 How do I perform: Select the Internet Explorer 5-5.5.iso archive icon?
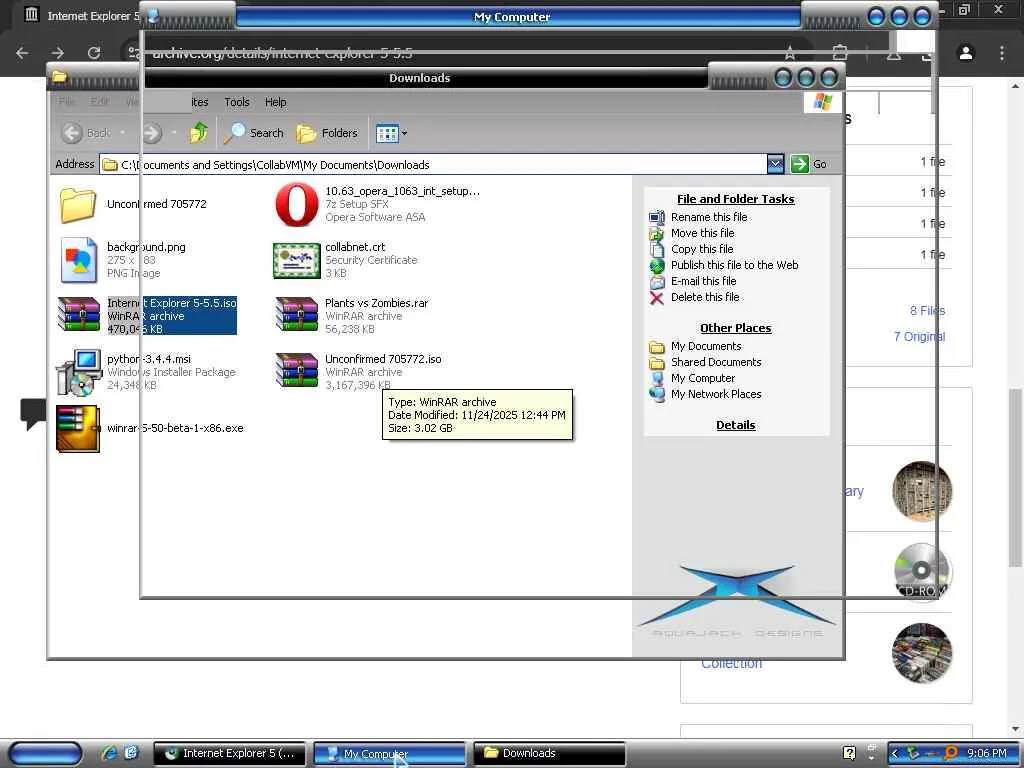pyautogui.click(x=79, y=315)
